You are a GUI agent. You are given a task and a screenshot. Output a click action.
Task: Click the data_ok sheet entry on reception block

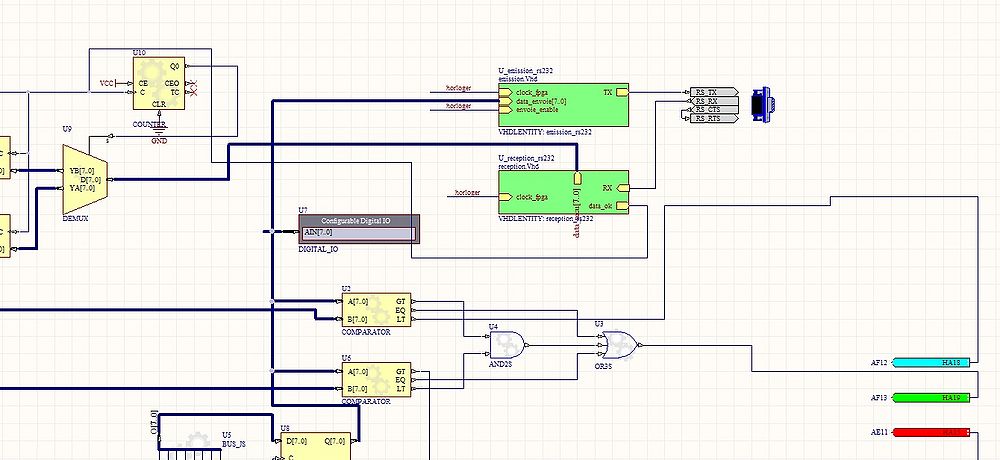pyautogui.click(x=620, y=206)
